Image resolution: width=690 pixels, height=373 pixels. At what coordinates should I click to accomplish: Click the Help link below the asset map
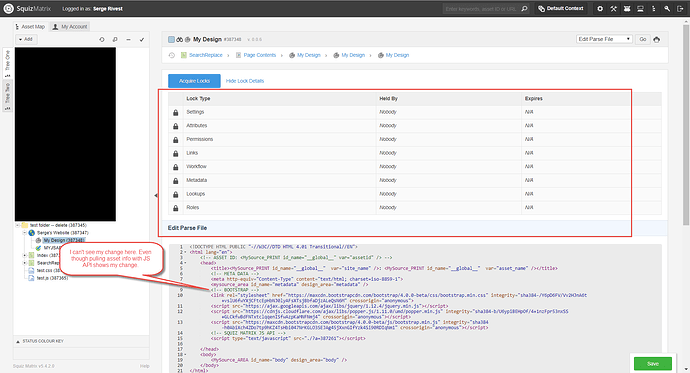tap(144, 366)
